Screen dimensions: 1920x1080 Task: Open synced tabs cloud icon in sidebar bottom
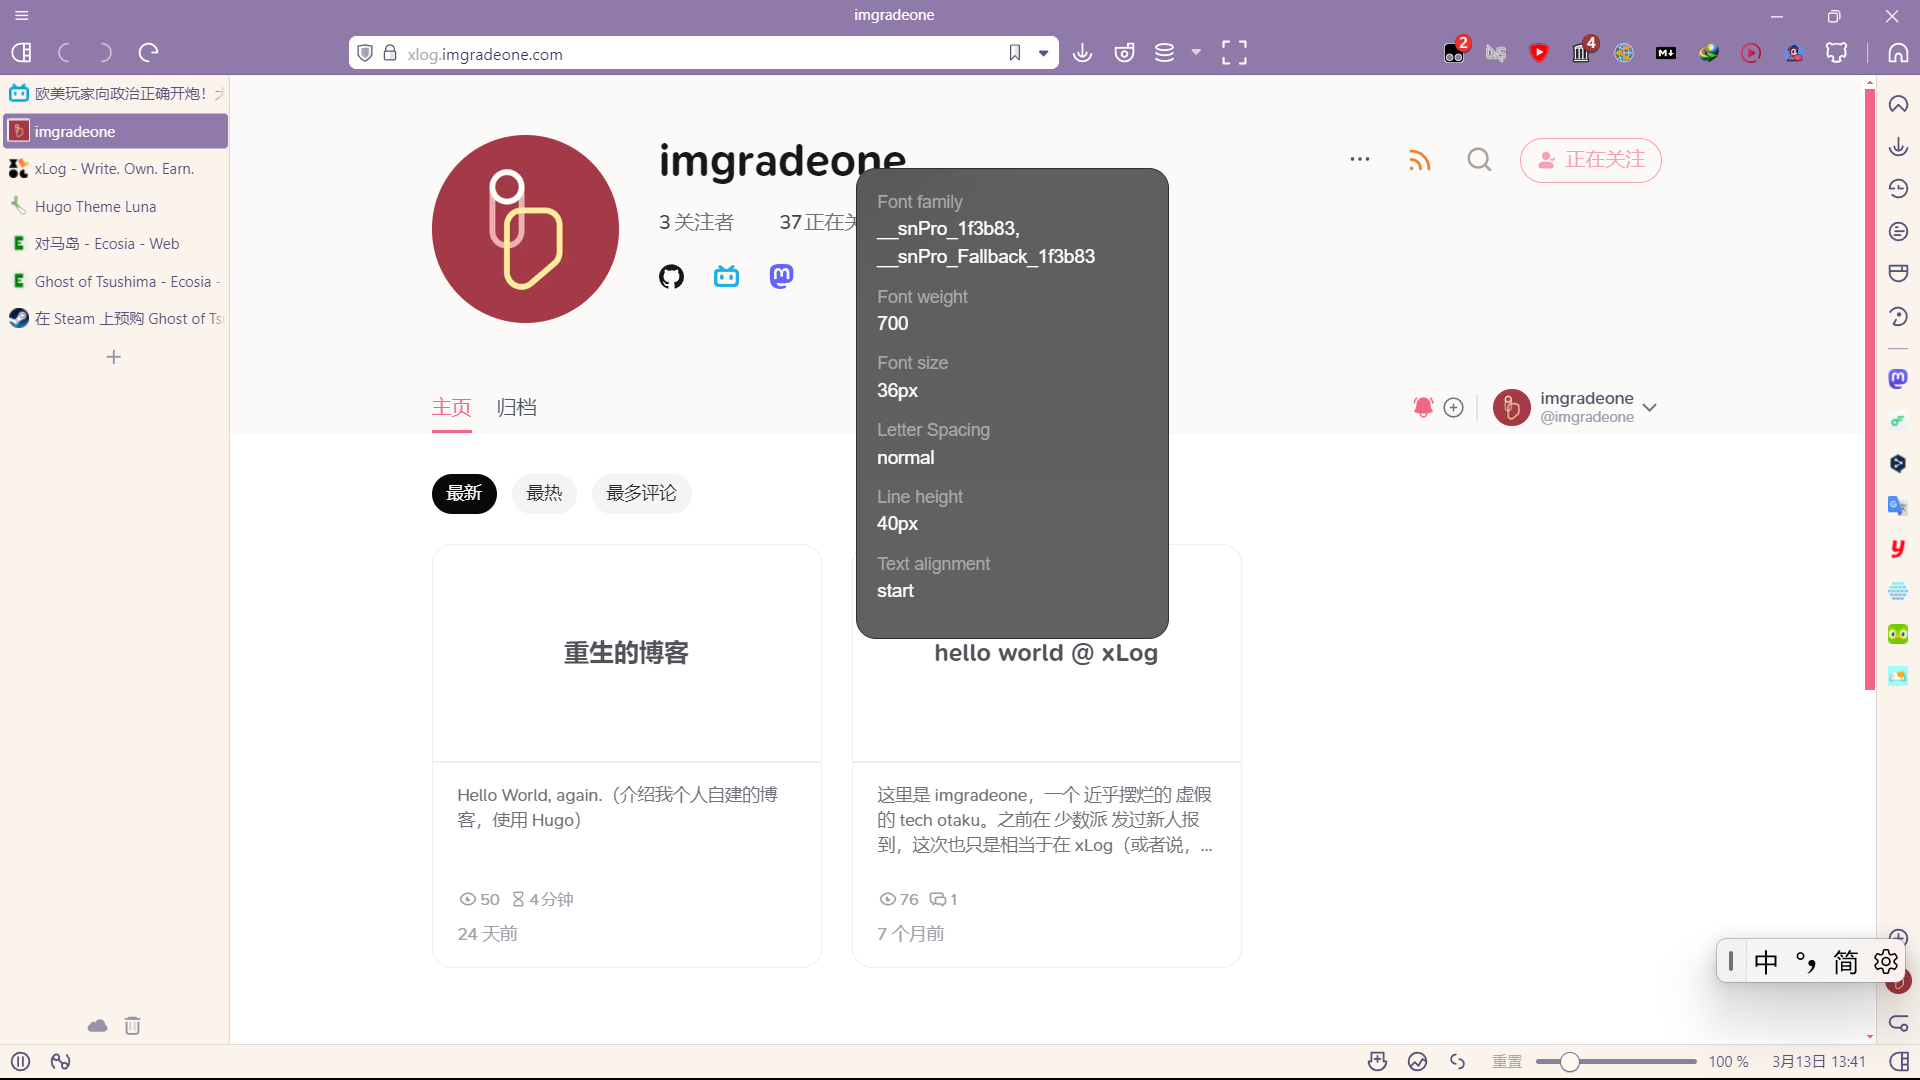coord(97,1026)
